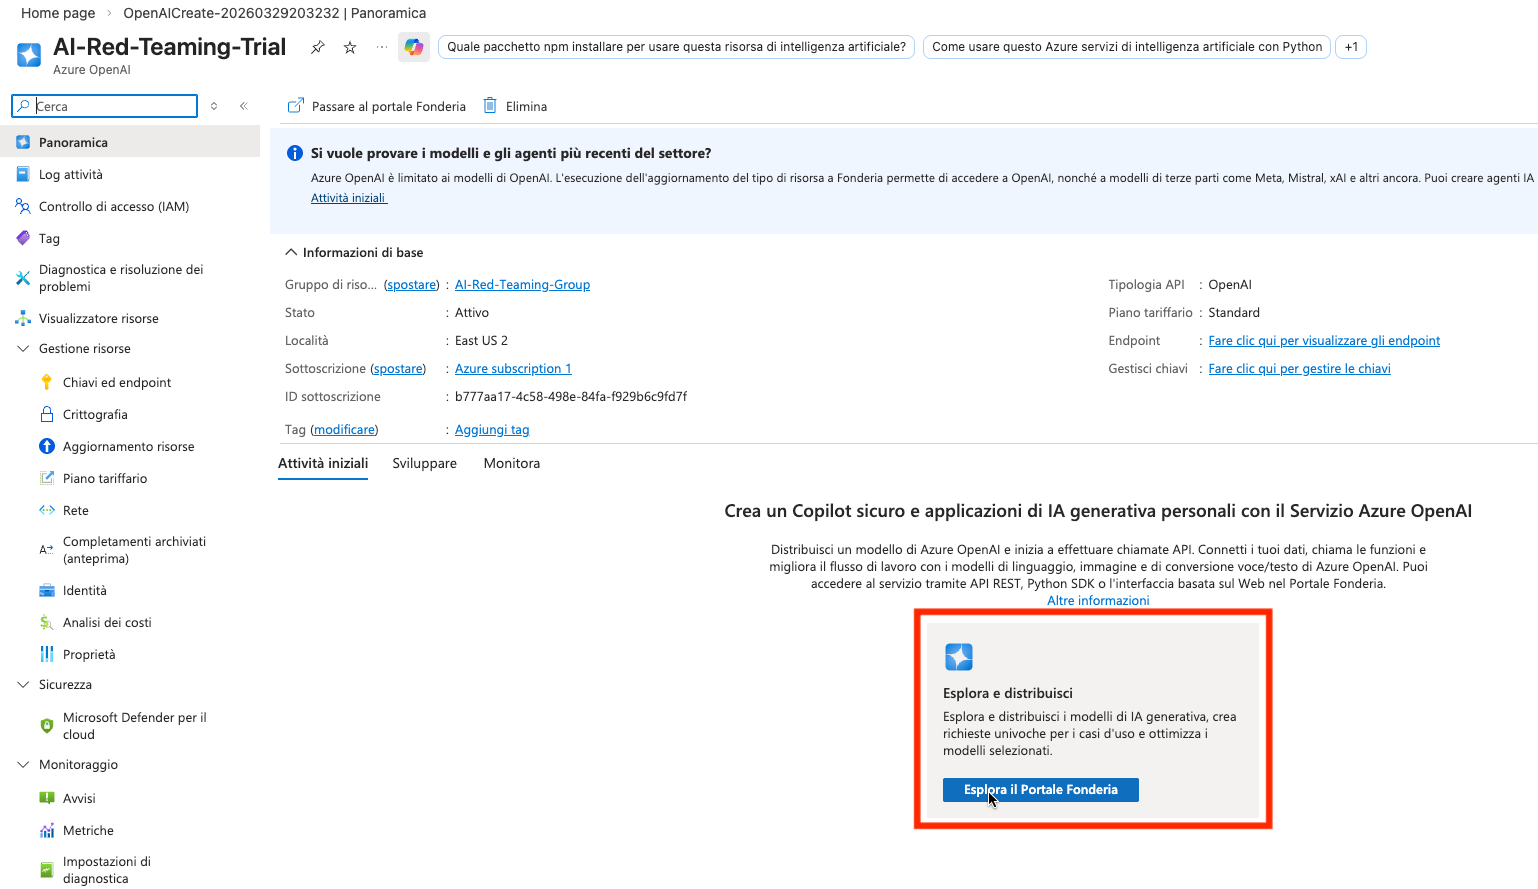Collapse the Informazioni di base section
The width and height of the screenshot is (1538, 889).
291,253
